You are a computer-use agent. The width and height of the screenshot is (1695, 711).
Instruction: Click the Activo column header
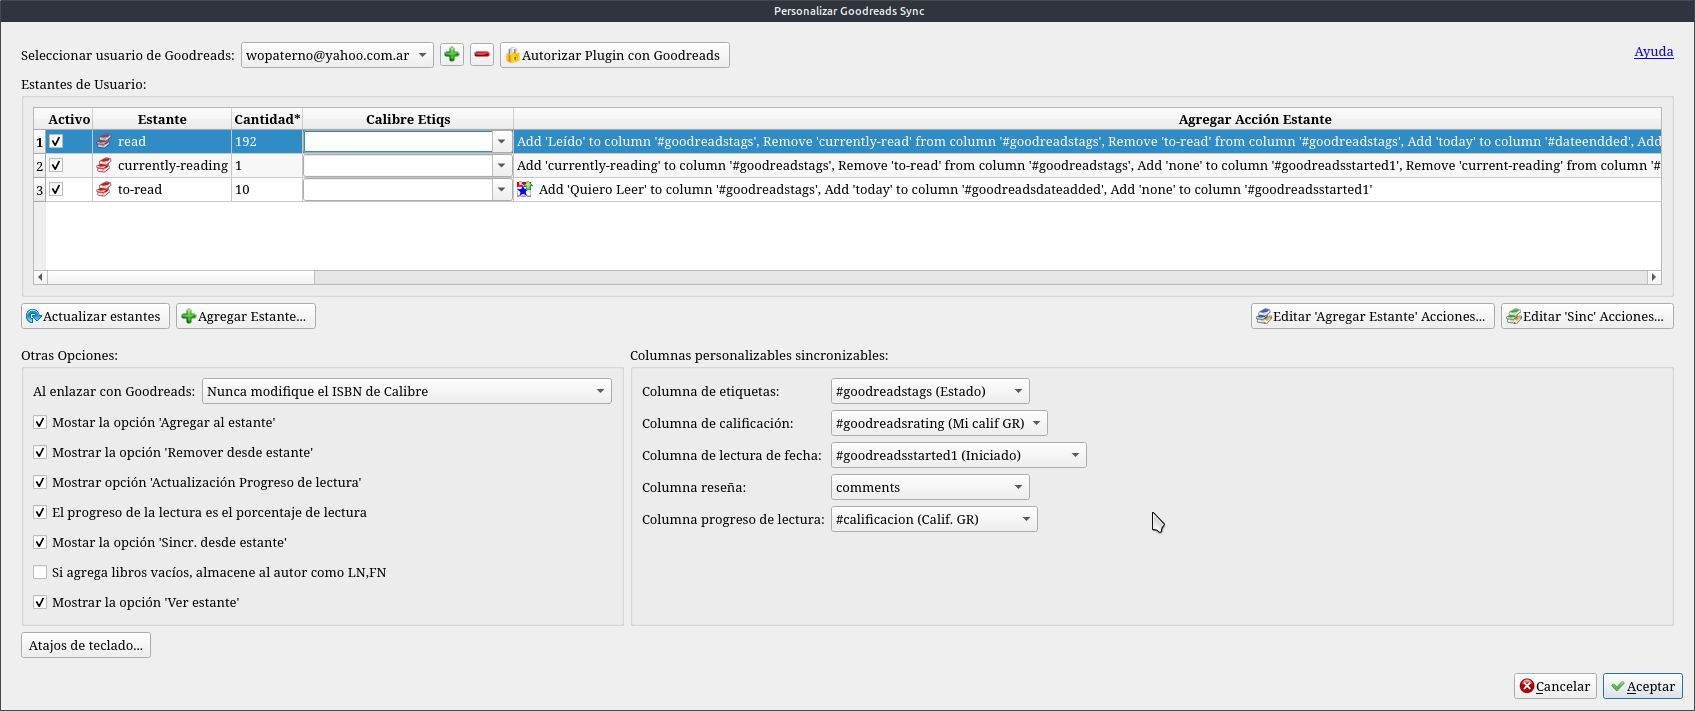click(69, 119)
